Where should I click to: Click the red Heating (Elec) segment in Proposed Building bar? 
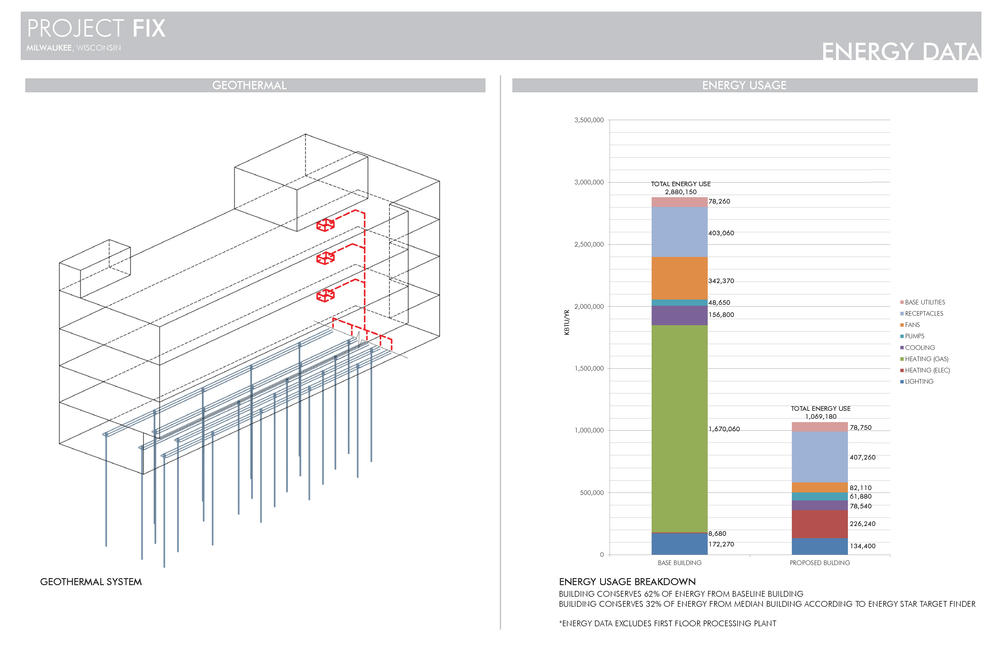(x=819, y=524)
